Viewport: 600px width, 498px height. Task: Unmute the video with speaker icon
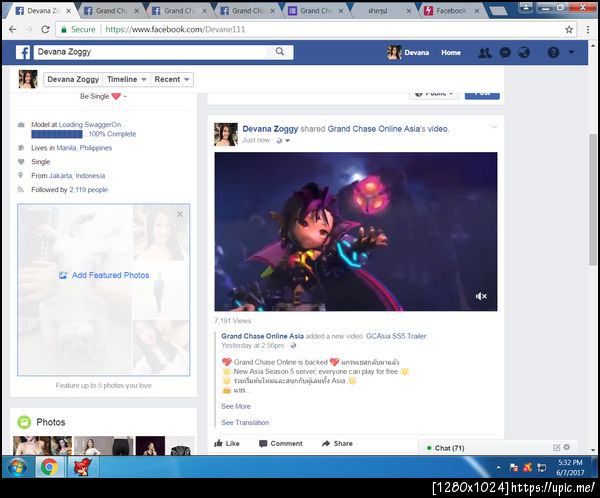[481, 296]
